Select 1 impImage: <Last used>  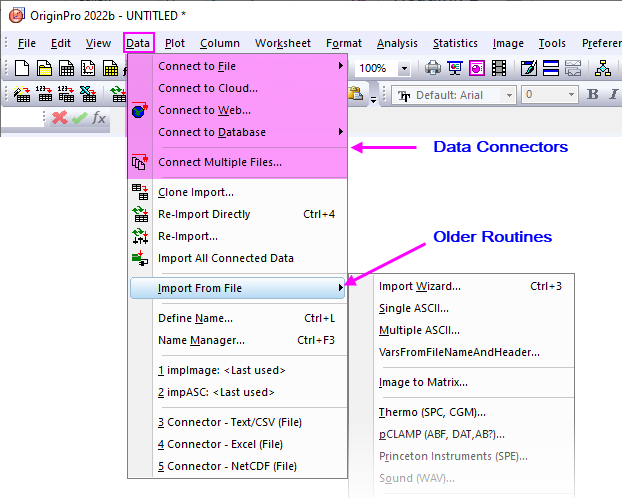point(237,370)
